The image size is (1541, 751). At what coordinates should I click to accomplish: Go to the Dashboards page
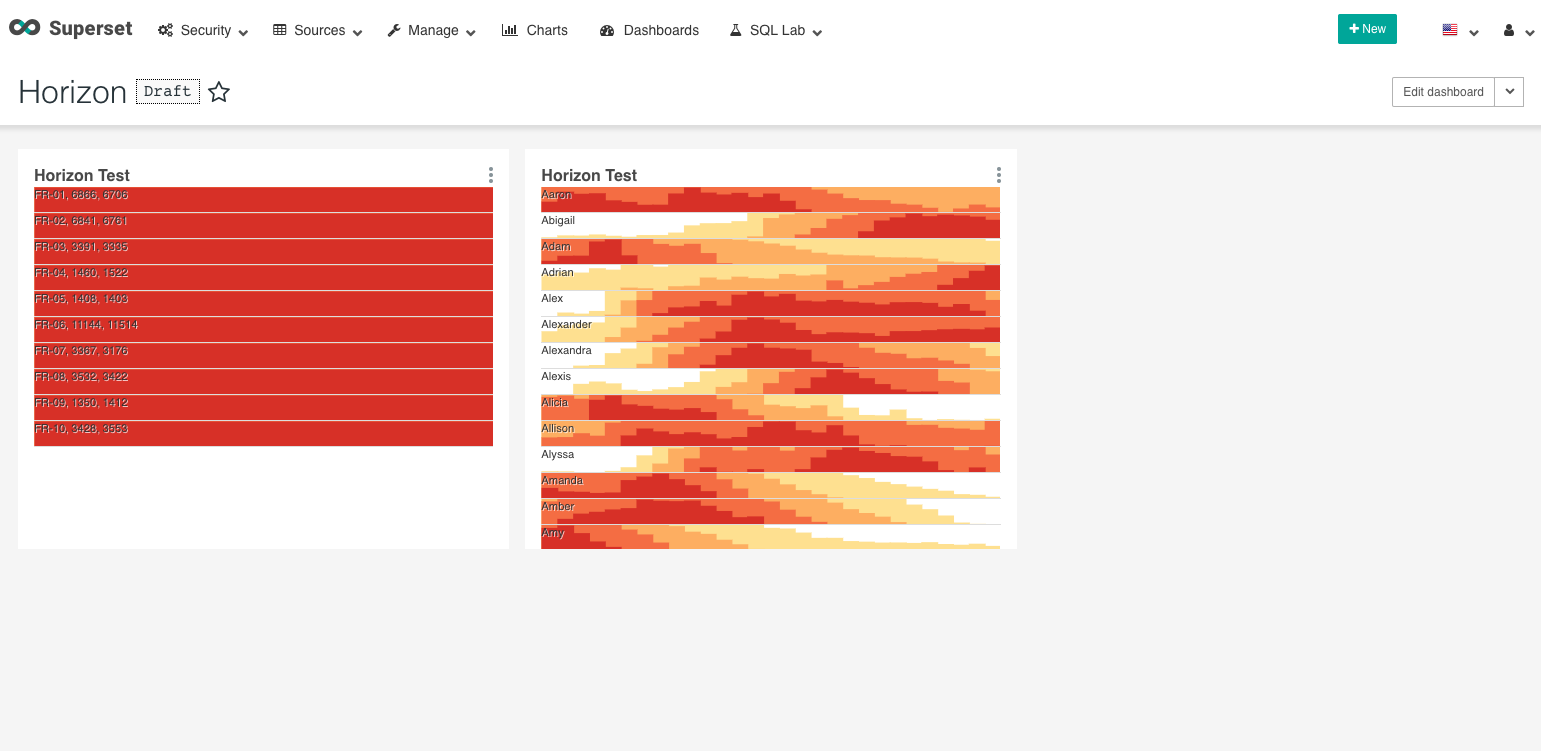(649, 30)
